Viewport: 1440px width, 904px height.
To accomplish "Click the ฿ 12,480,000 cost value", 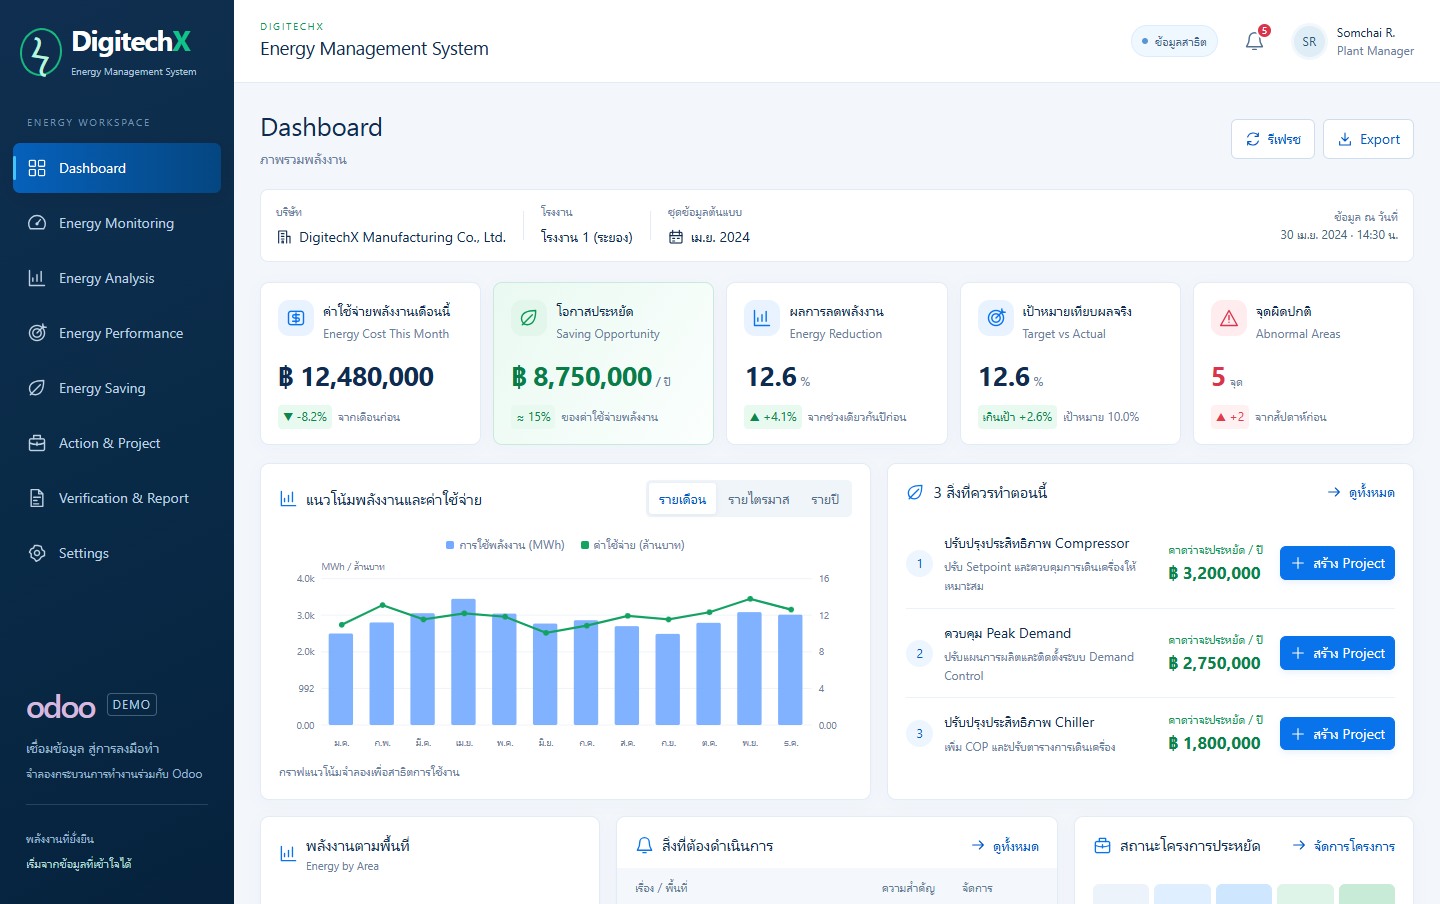I will coord(356,377).
